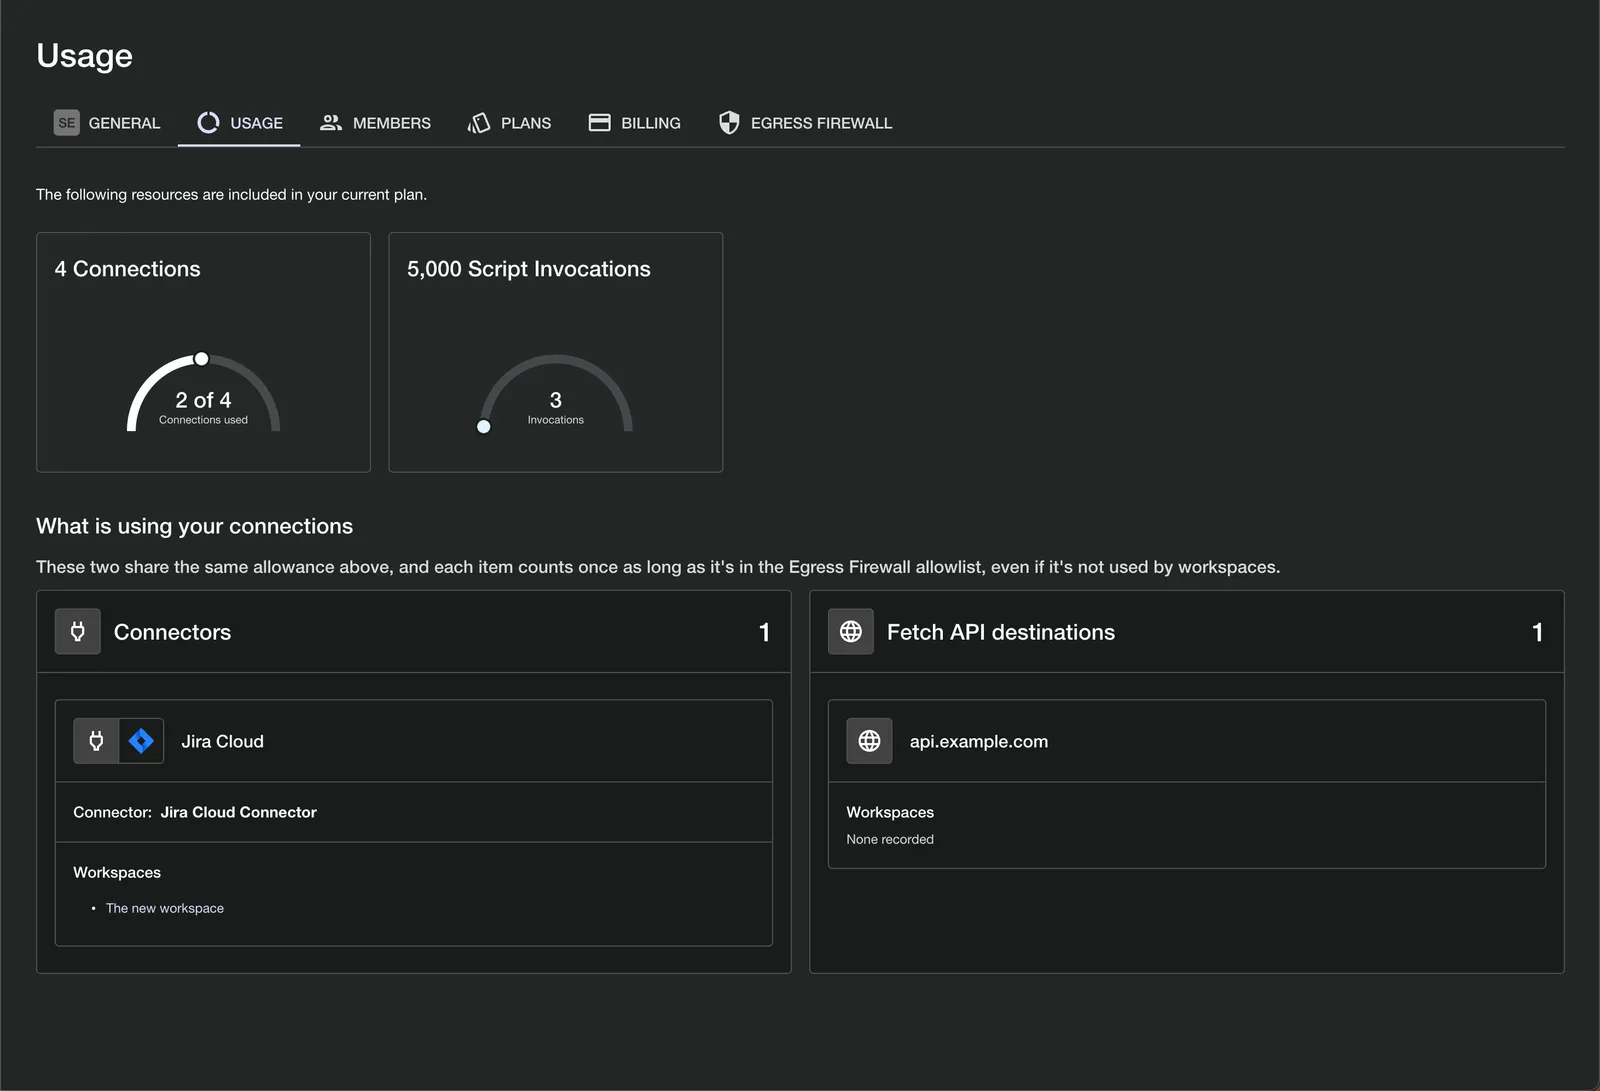Click the Connectors section heading
The height and width of the screenshot is (1091, 1600).
[x=173, y=632]
